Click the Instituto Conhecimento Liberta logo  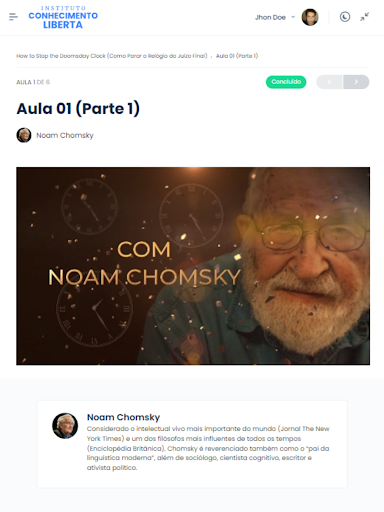(63, 17)
